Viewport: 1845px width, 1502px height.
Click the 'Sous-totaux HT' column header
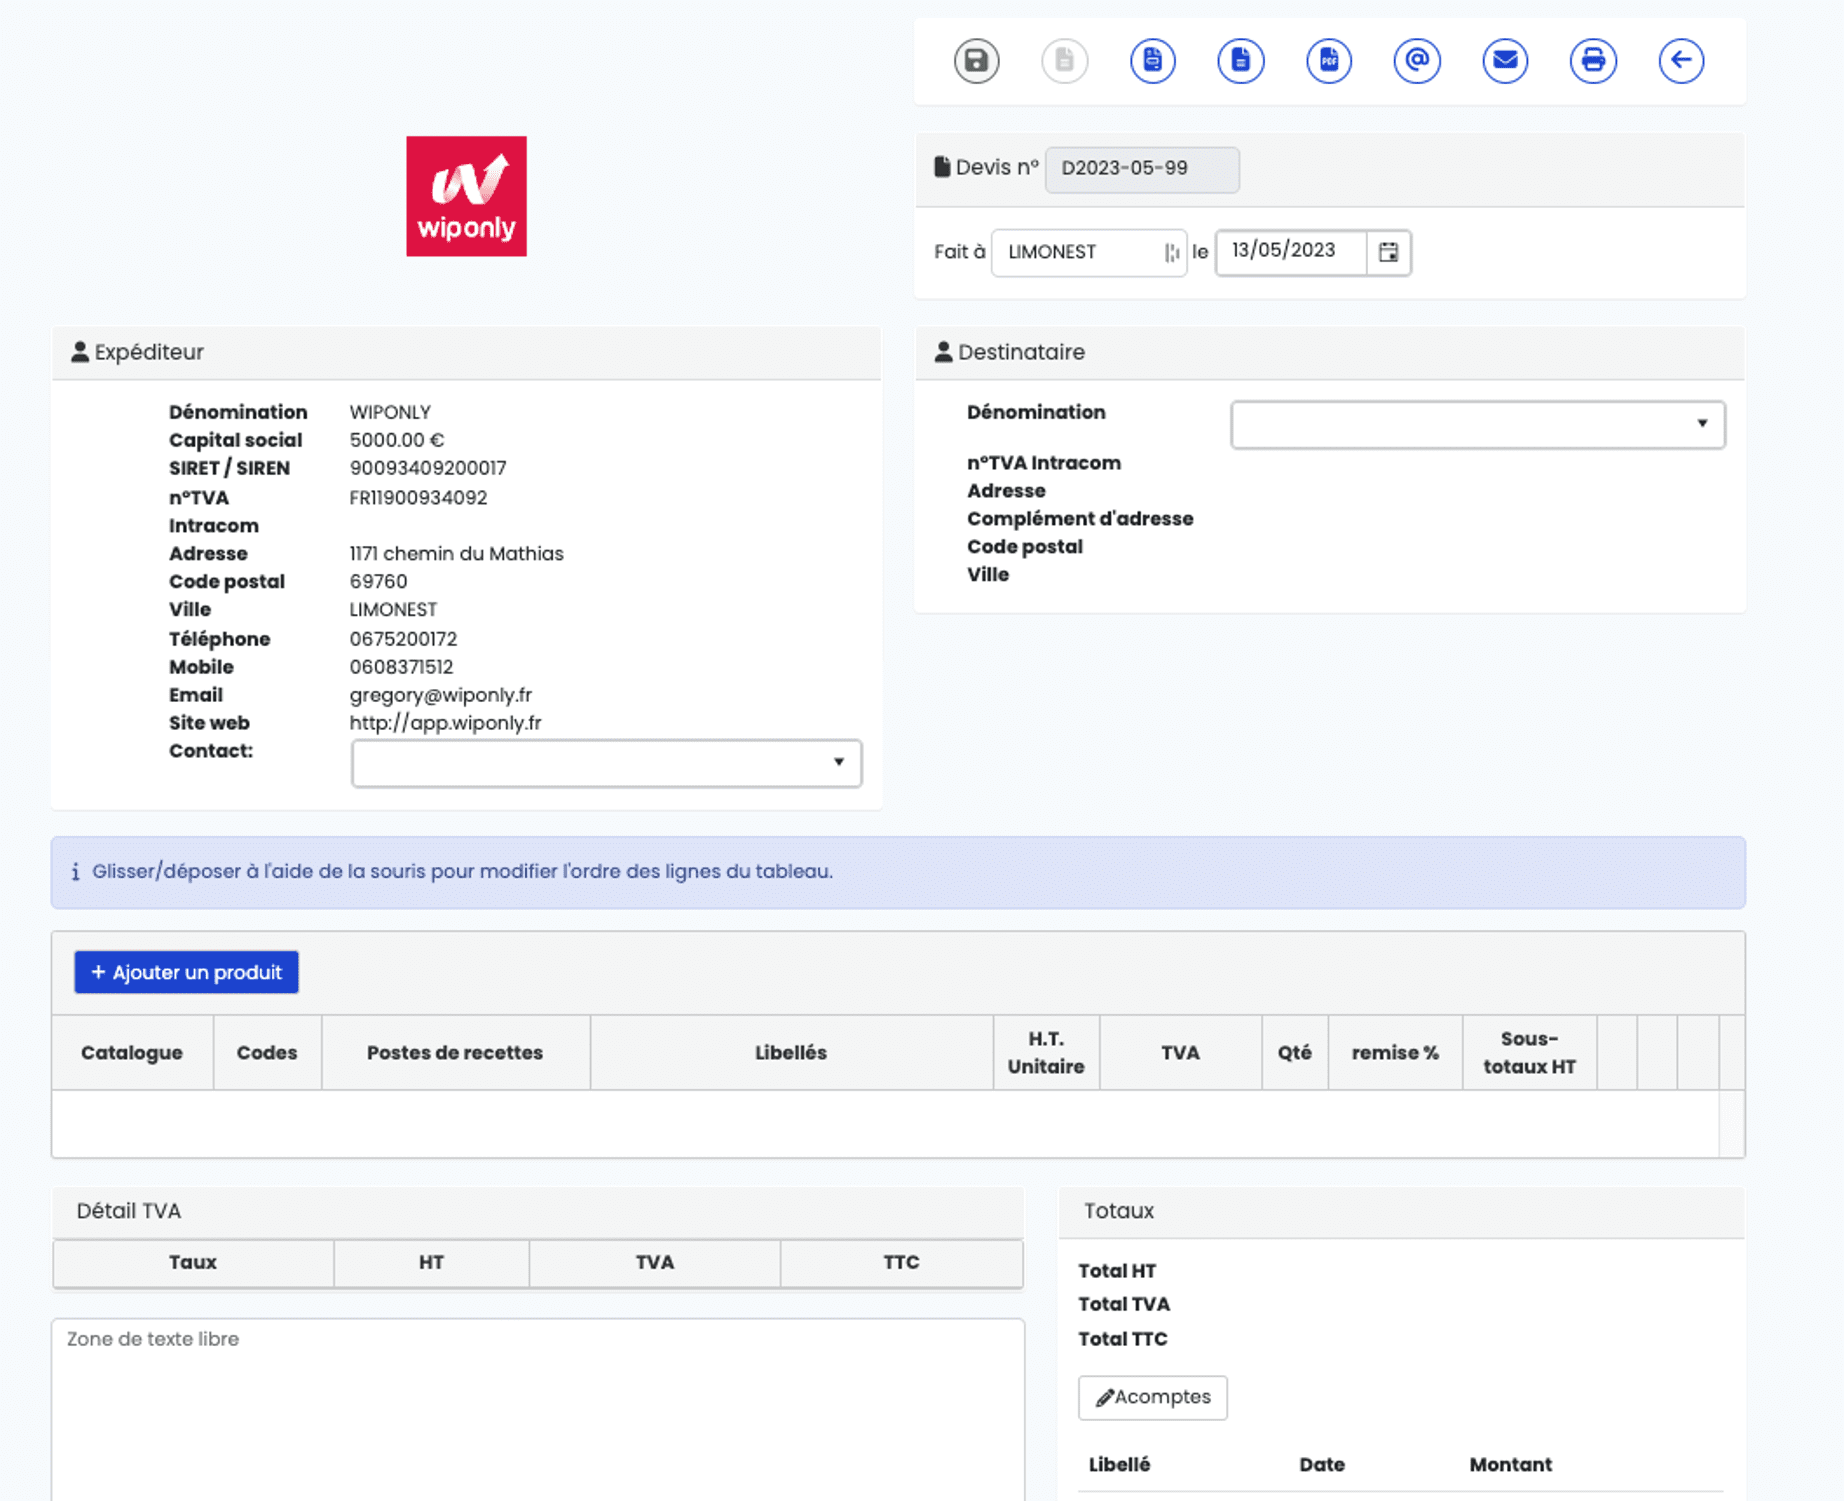click(1529, 1052)
